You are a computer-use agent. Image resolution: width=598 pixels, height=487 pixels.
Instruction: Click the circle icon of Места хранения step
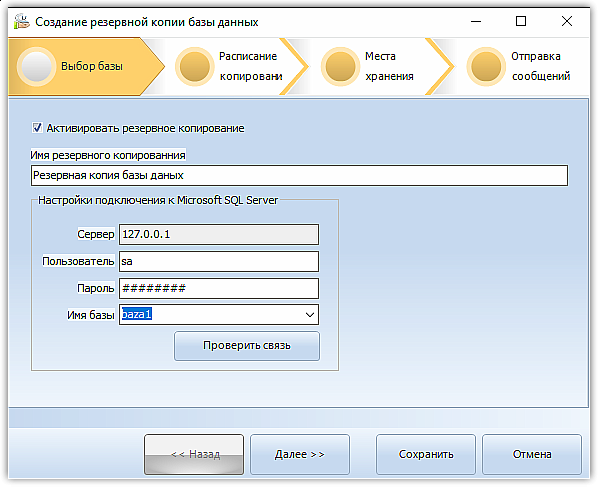click(340, 66)
